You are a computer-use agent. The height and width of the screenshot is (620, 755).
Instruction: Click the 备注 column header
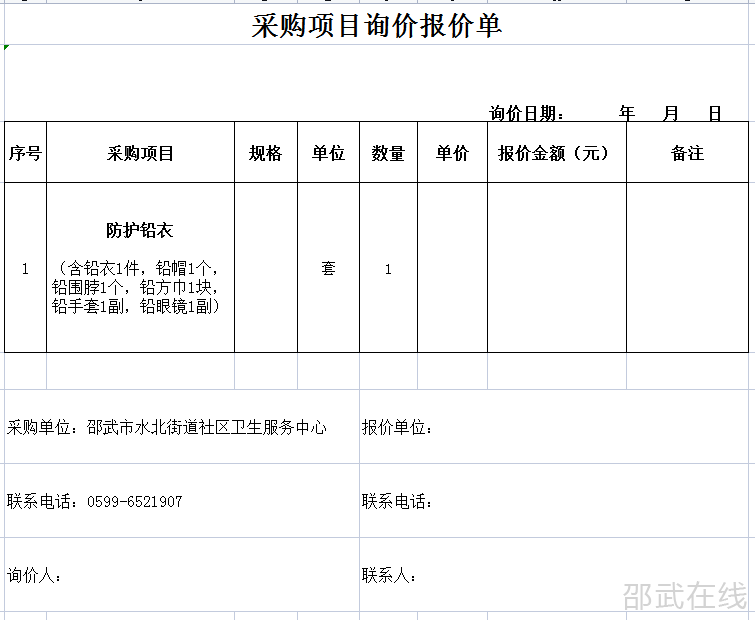pos(687,153)
